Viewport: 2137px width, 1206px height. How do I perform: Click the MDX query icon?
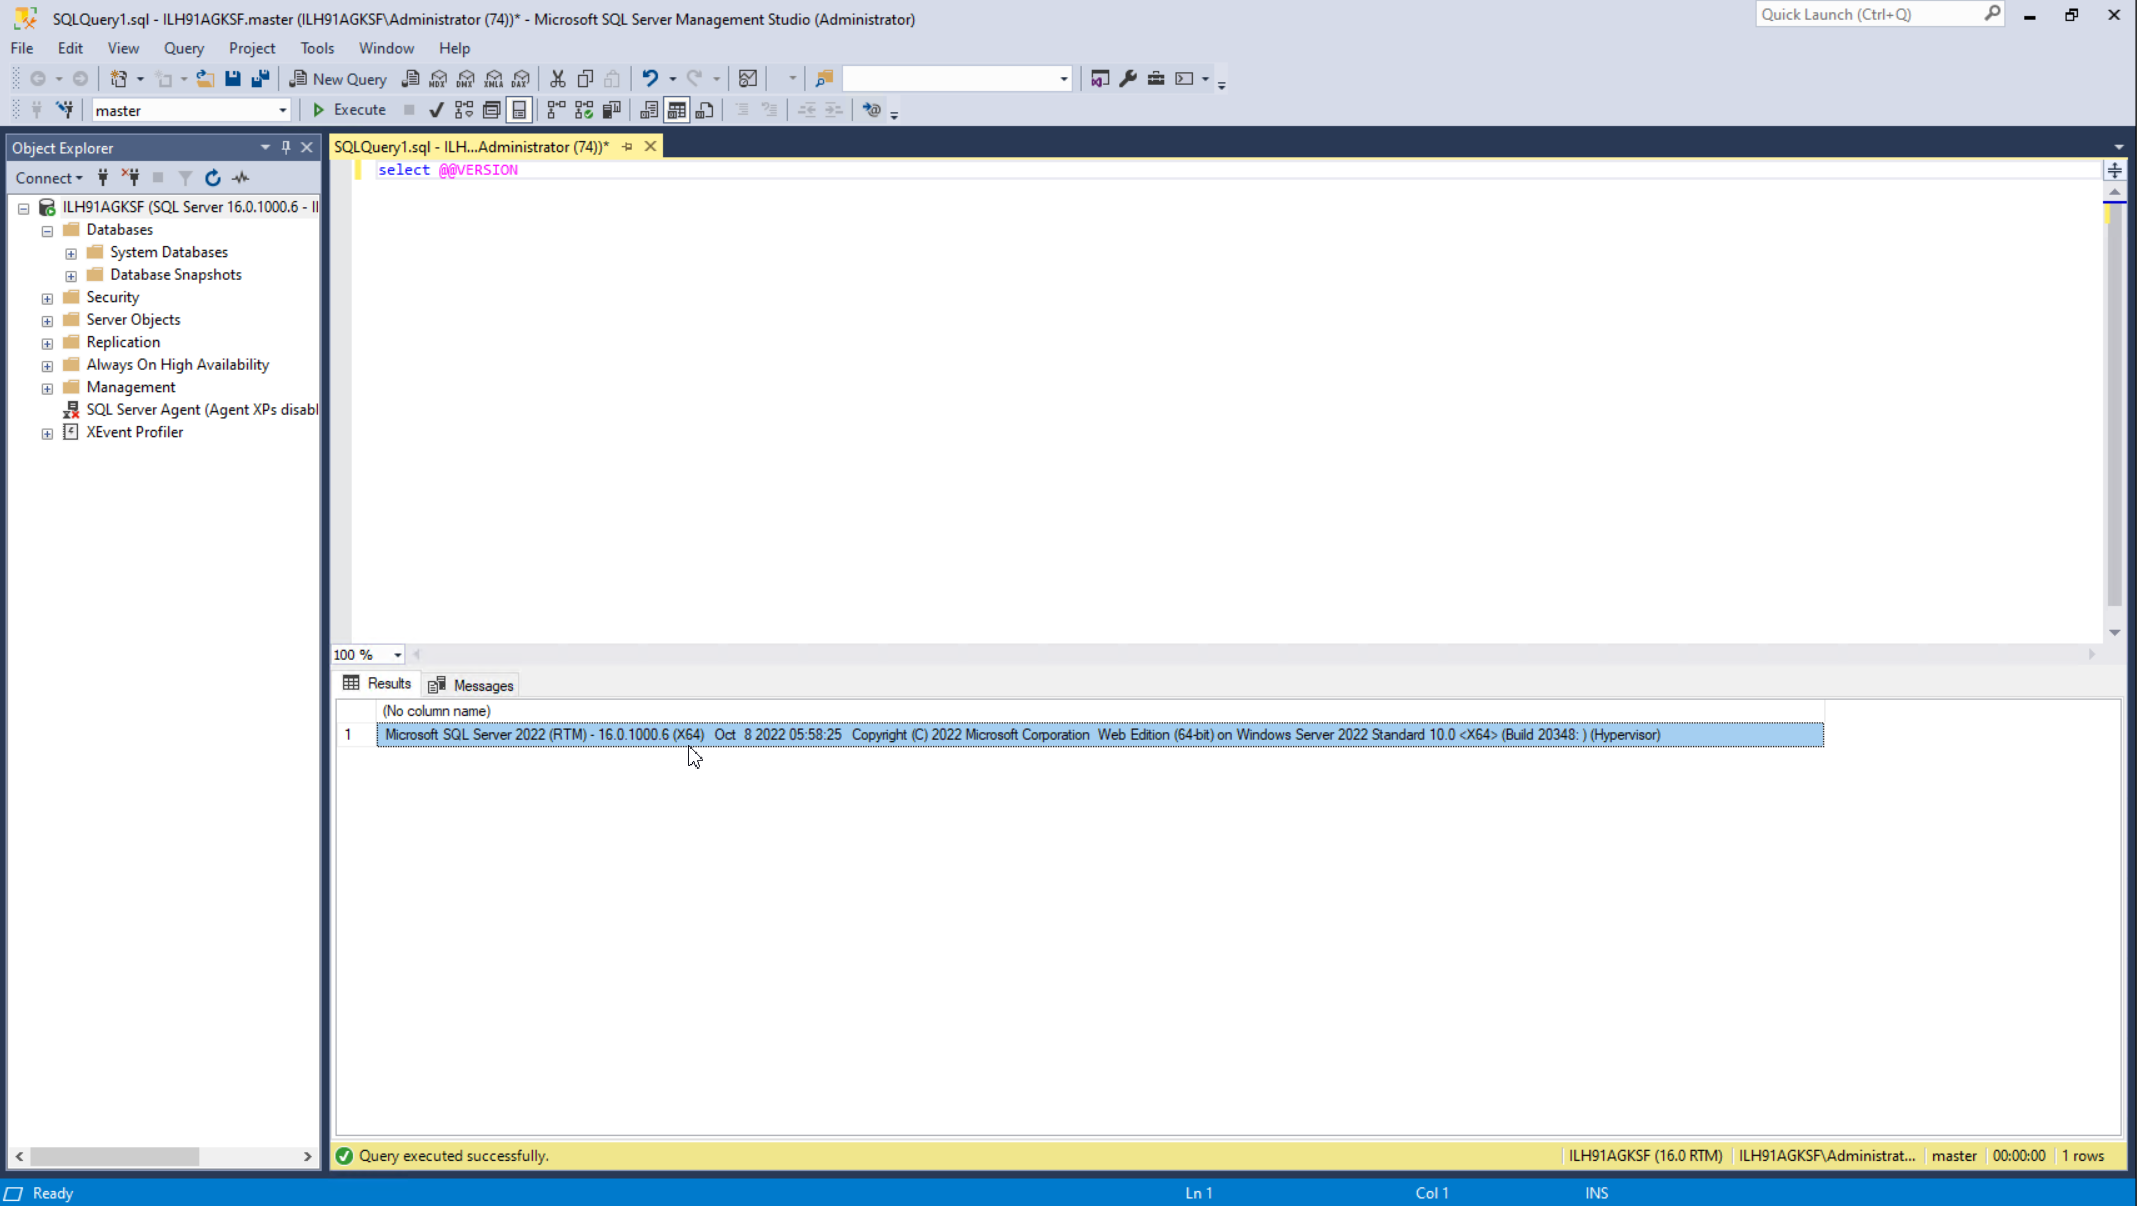pyautogui.click(x=438, y=79)
